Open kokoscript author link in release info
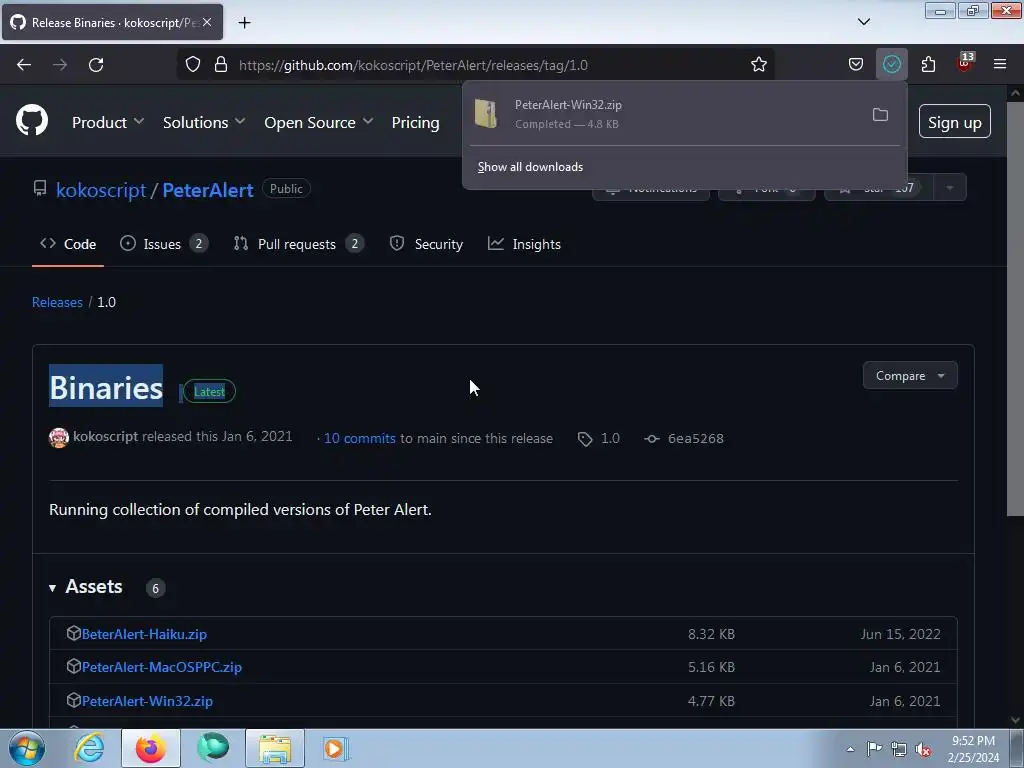The height and width of the screenshot is (768, 1024). coord(105,436)
